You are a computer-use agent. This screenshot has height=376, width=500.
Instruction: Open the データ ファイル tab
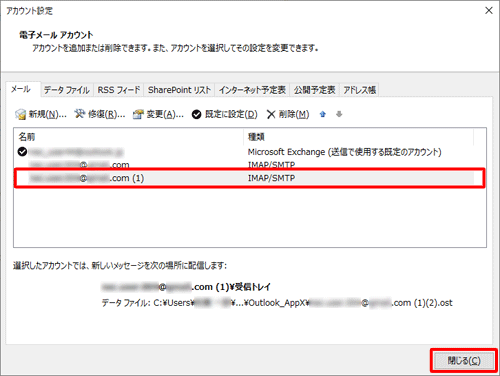(67, 90)
